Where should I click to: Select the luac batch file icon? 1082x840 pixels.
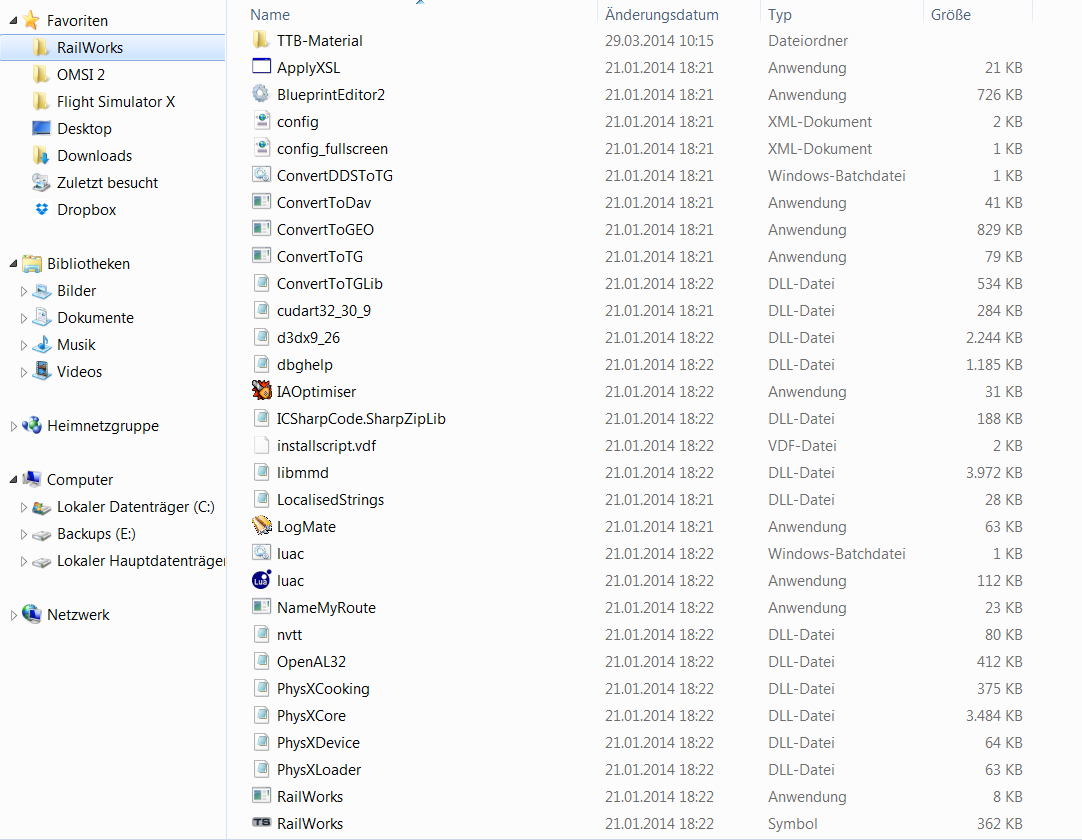261,553
